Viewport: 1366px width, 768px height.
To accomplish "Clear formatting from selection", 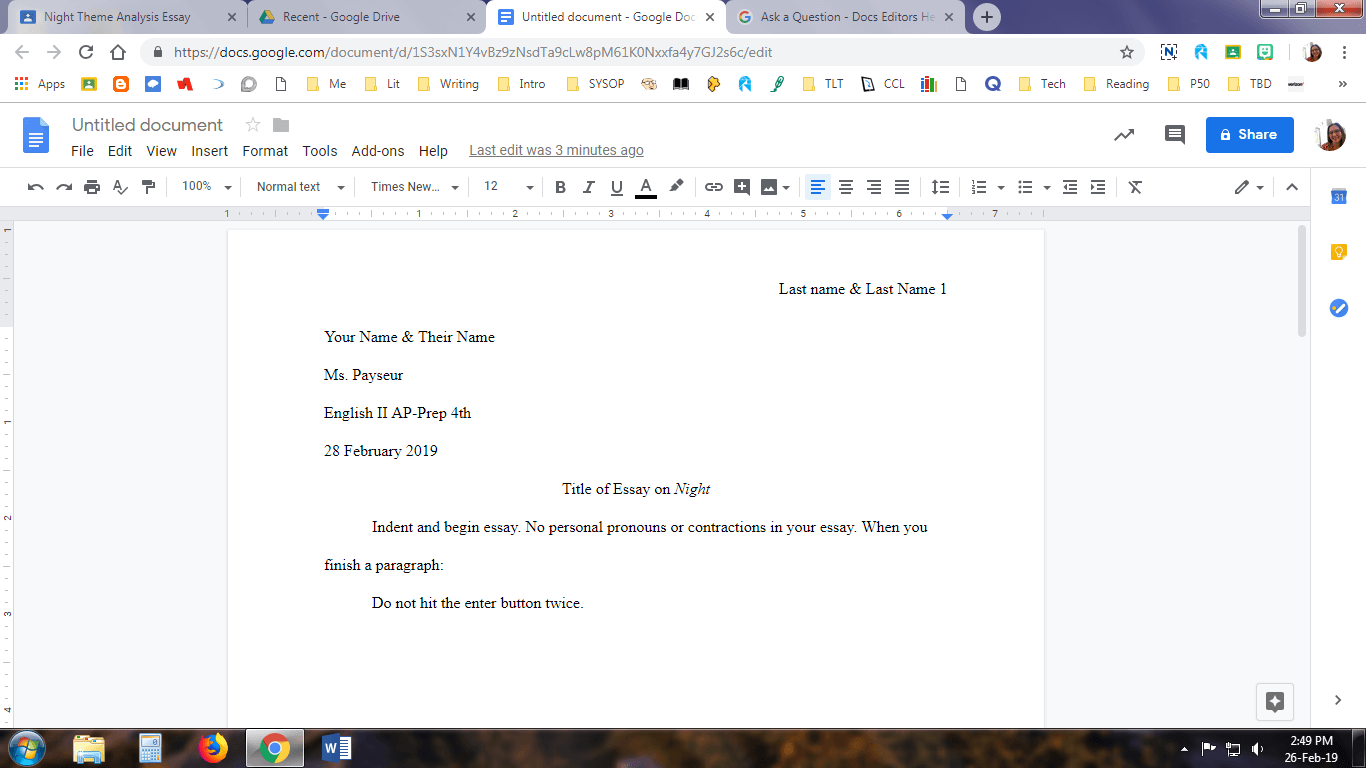I will [1135, 186].
